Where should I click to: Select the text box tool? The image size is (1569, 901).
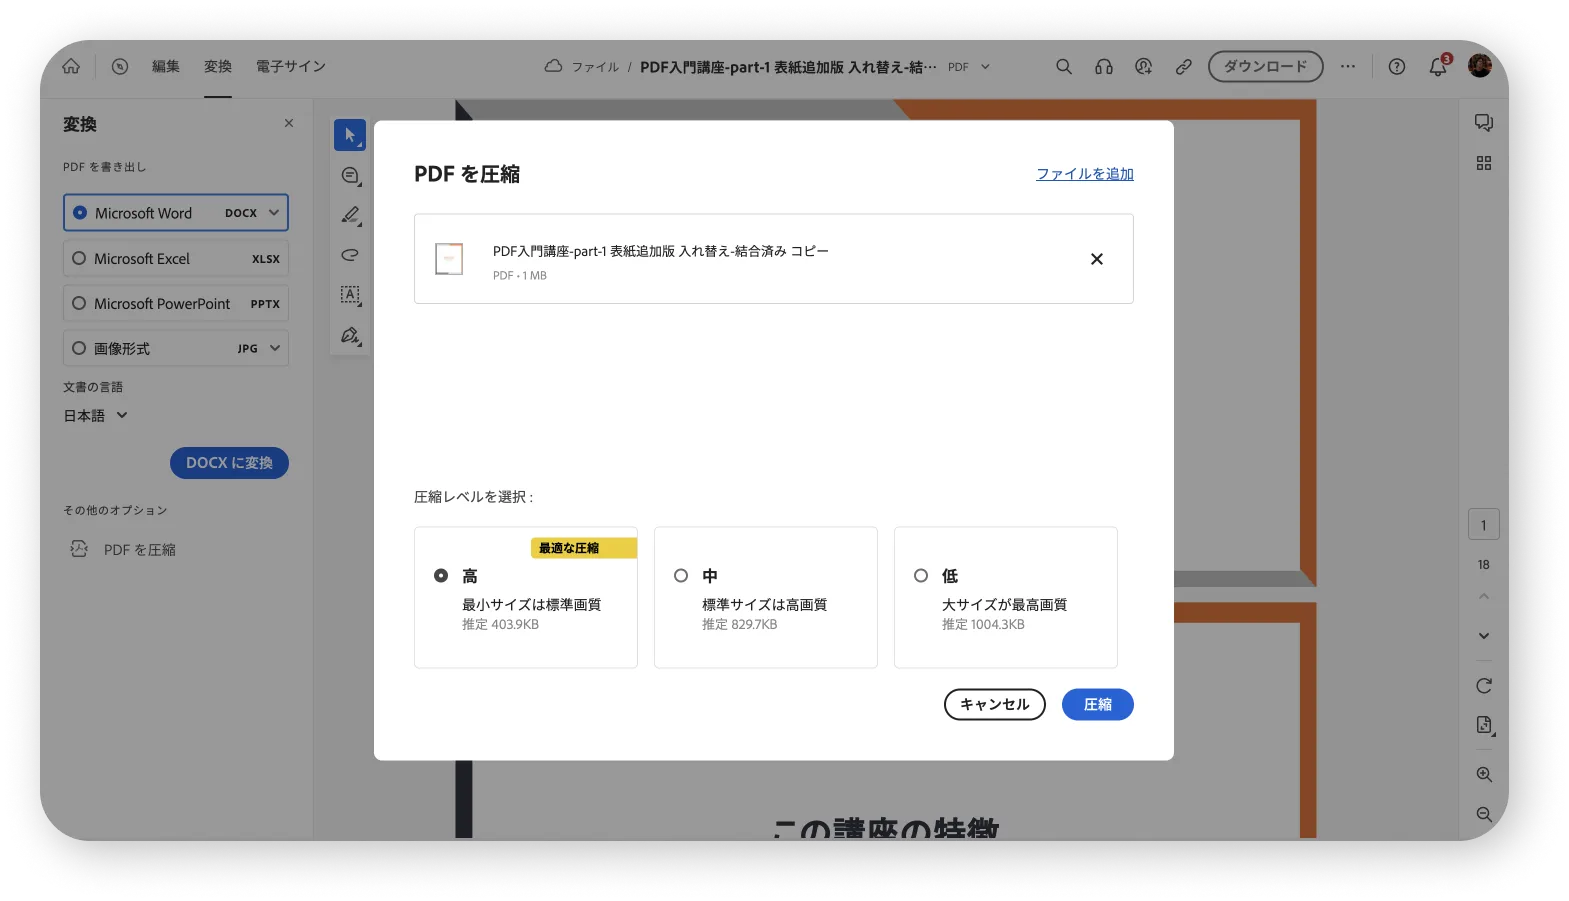tap(350, 295)
